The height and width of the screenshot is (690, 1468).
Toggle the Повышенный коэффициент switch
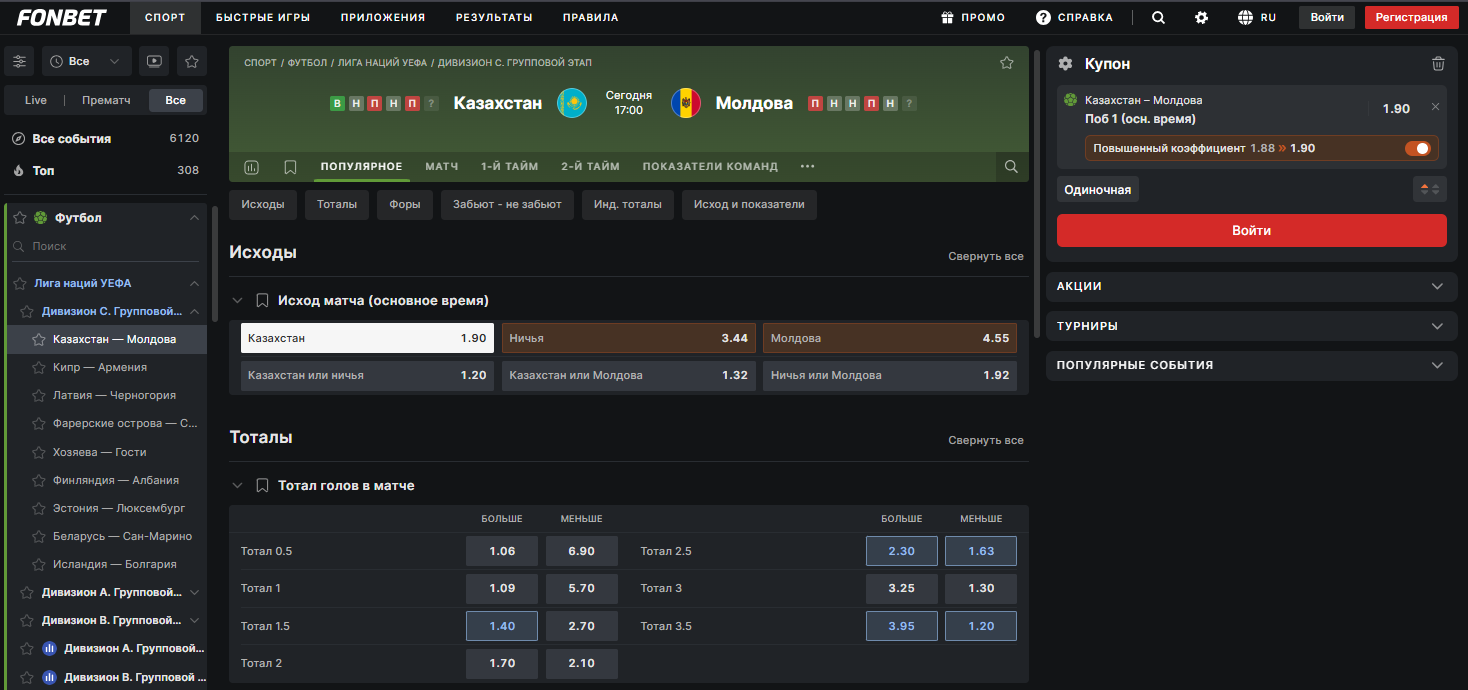[x=1418, y=148]
